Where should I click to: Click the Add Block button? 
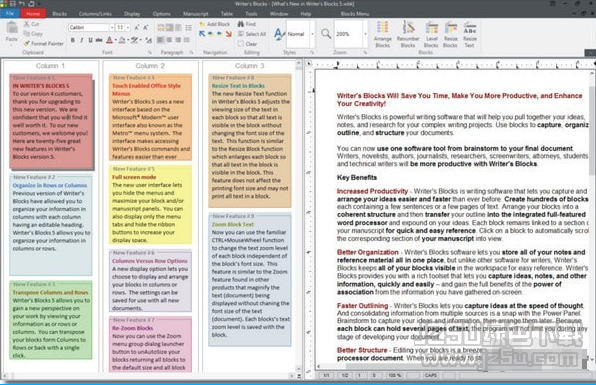point(215,24)
